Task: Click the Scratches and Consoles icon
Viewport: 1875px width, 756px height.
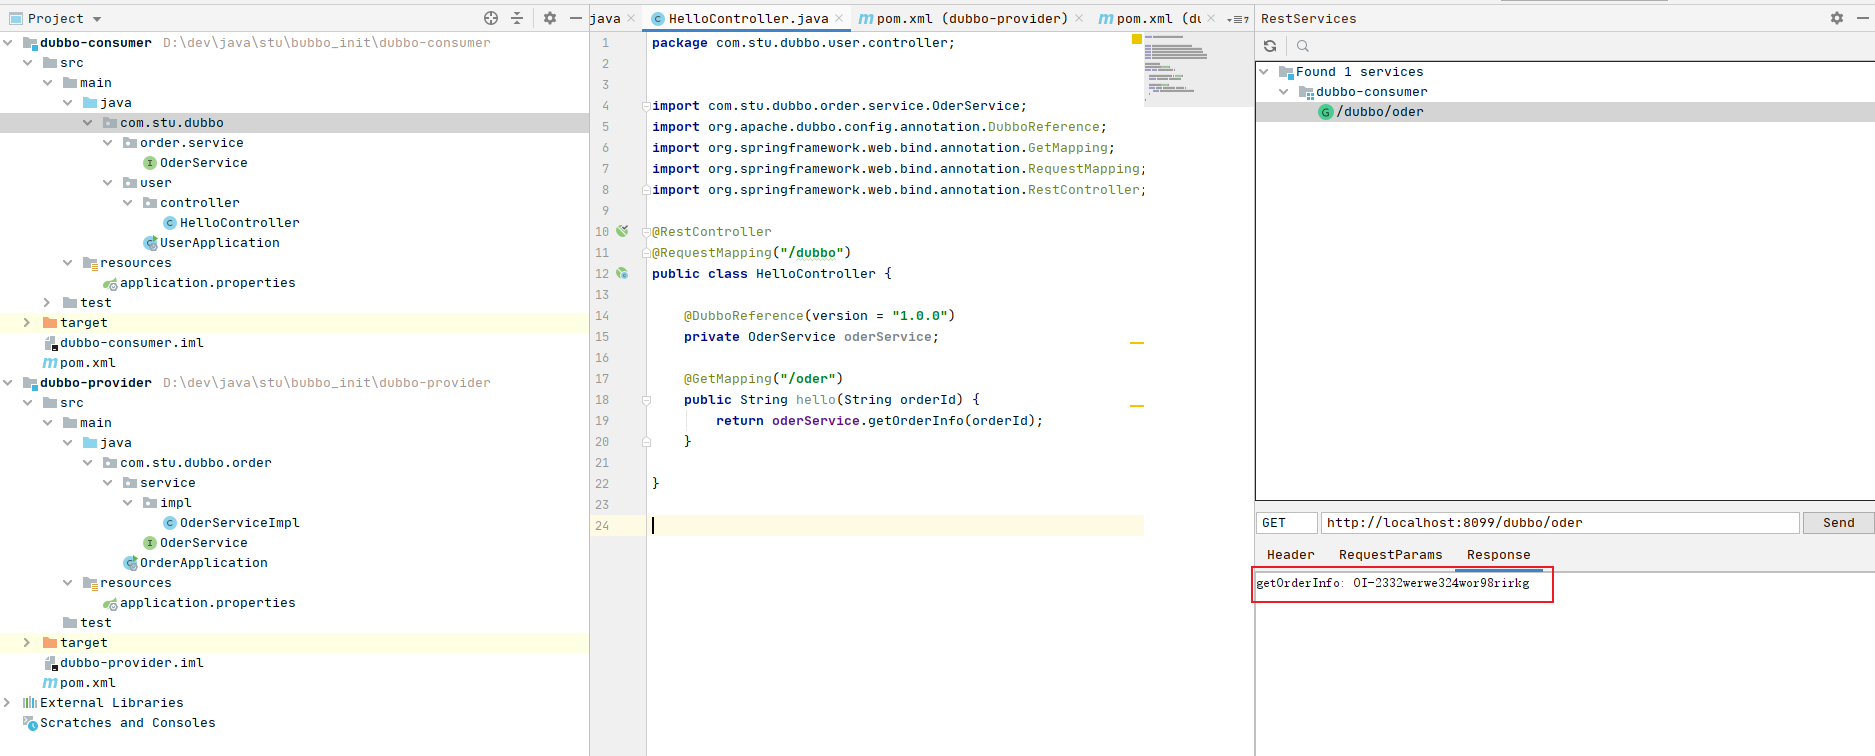Action: pyautogui.click(x=30, y=723)
